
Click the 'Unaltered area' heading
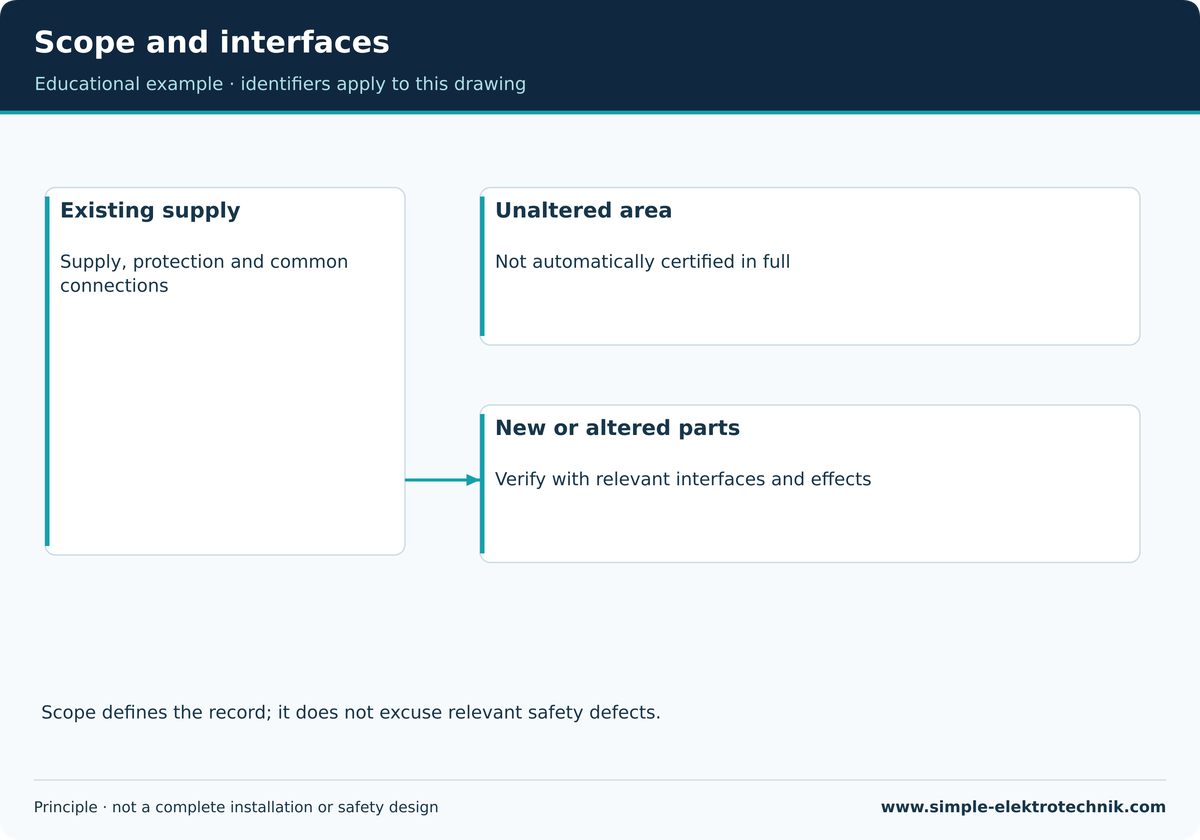click(583, 211)
